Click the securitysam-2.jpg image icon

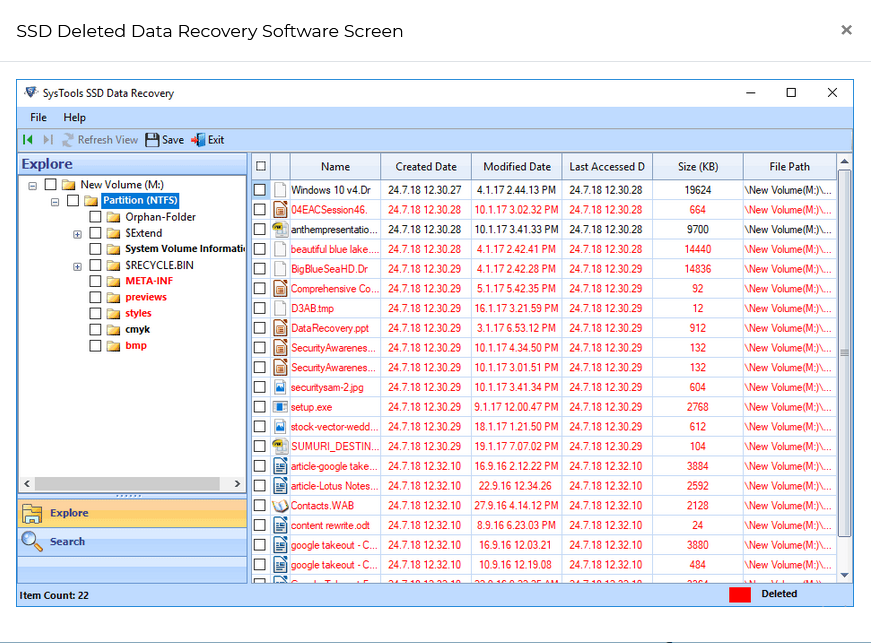[281, 387]
